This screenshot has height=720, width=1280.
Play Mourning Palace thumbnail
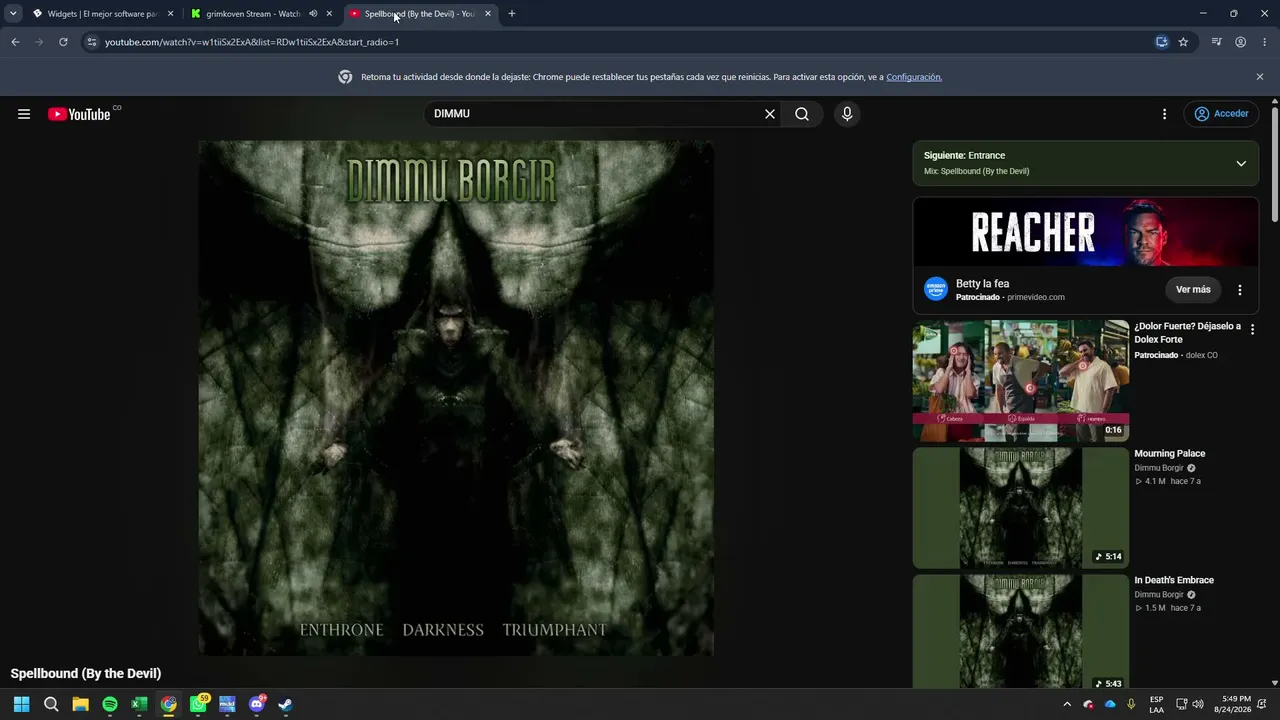[1020, 508]
